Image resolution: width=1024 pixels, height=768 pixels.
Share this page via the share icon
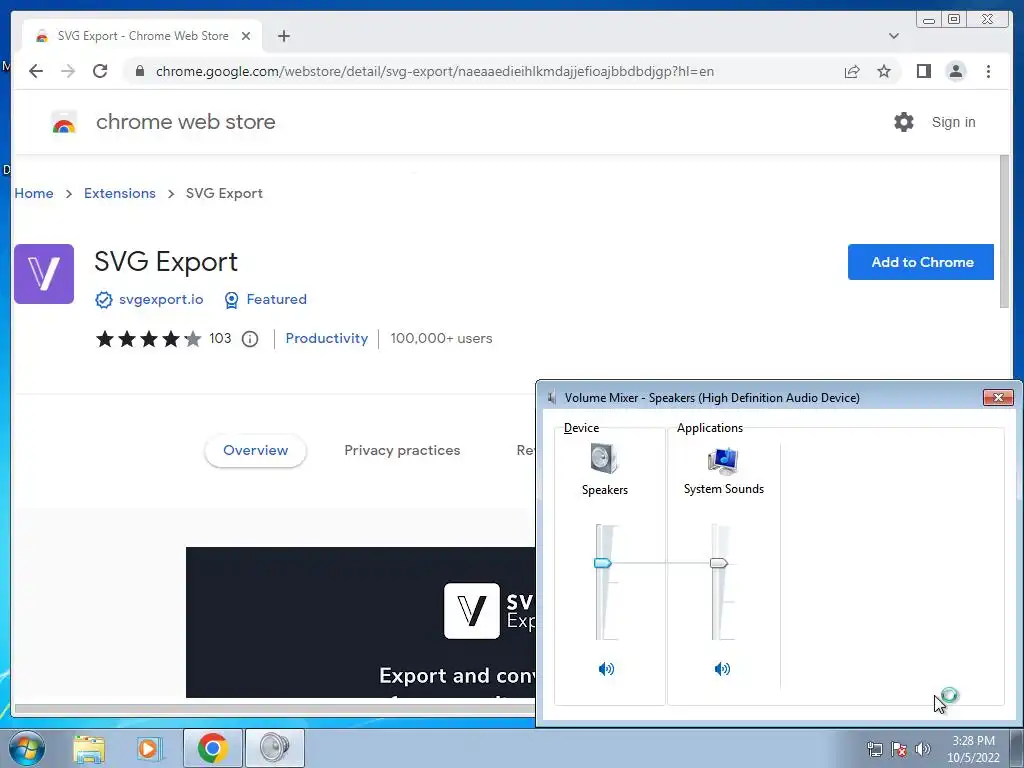coord(852,71)
